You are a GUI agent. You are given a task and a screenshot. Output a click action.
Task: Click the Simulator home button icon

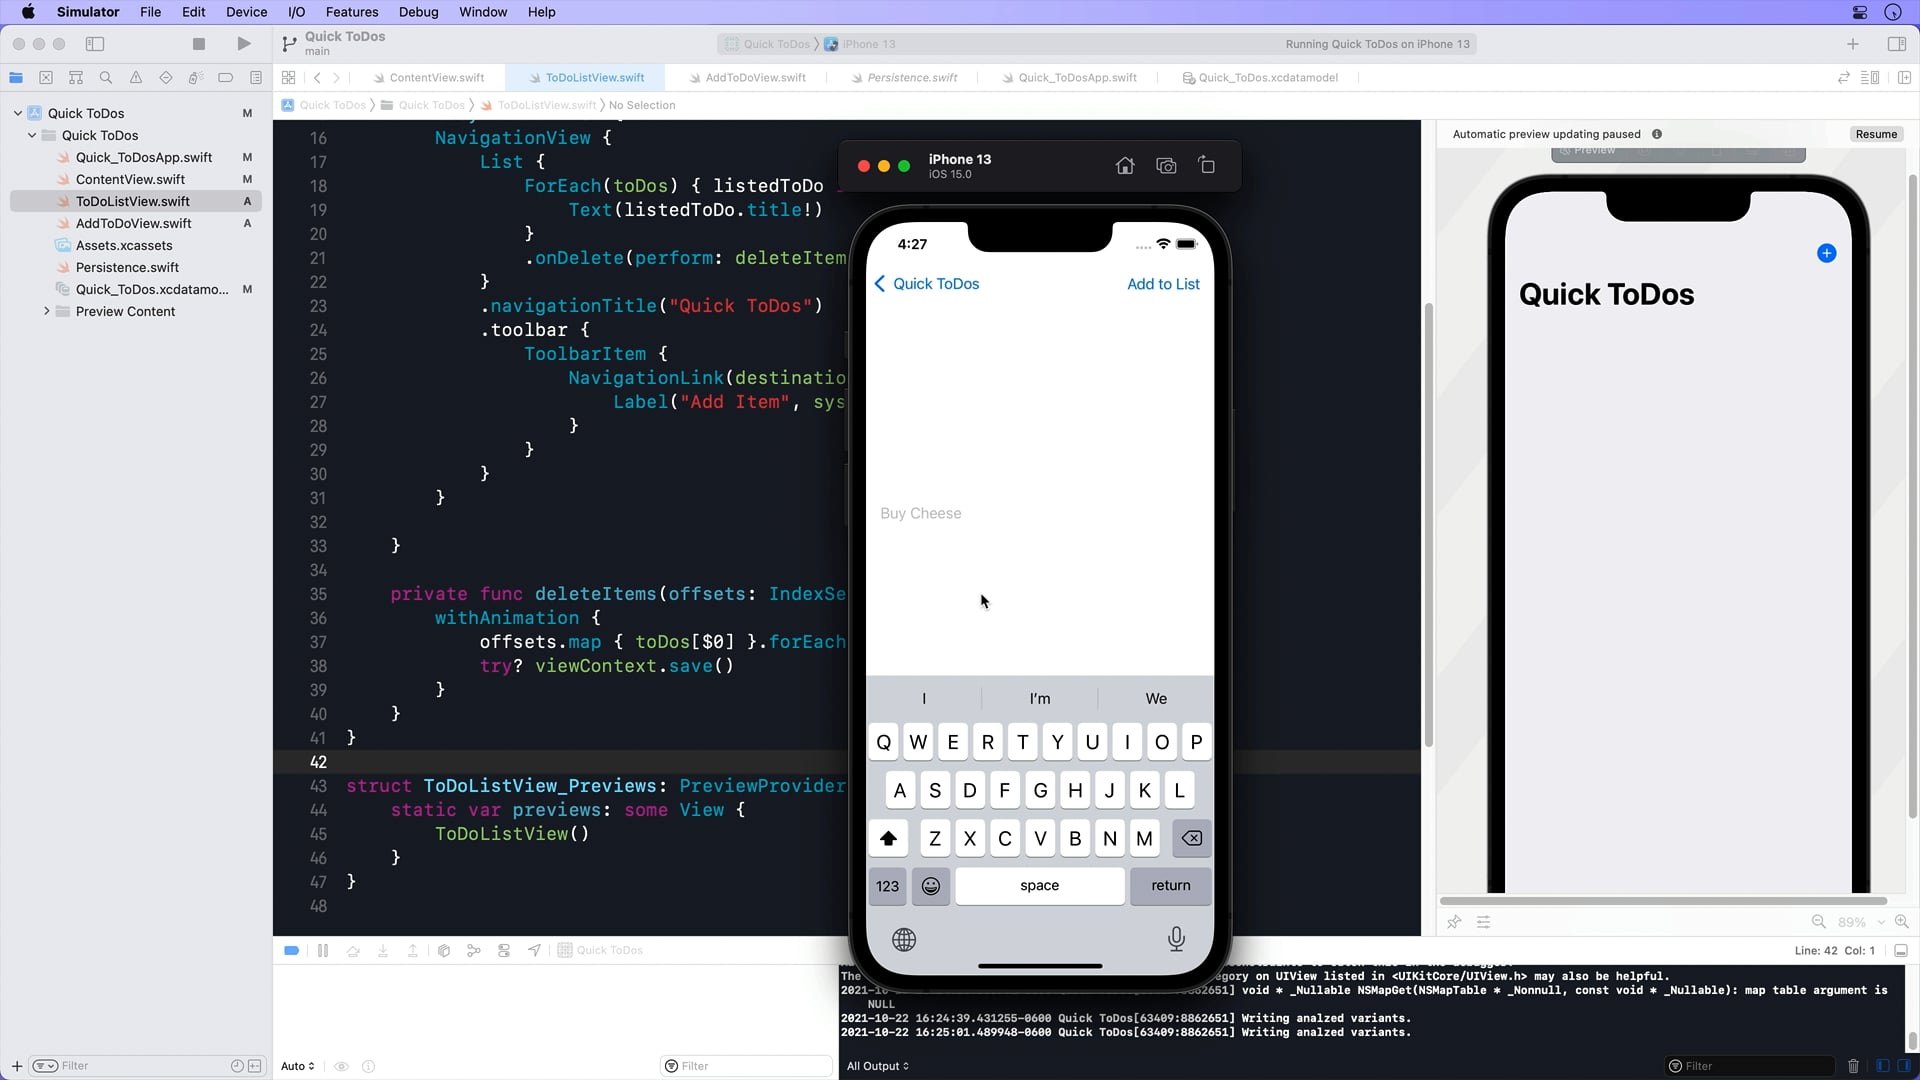(x=1125, y=166)
